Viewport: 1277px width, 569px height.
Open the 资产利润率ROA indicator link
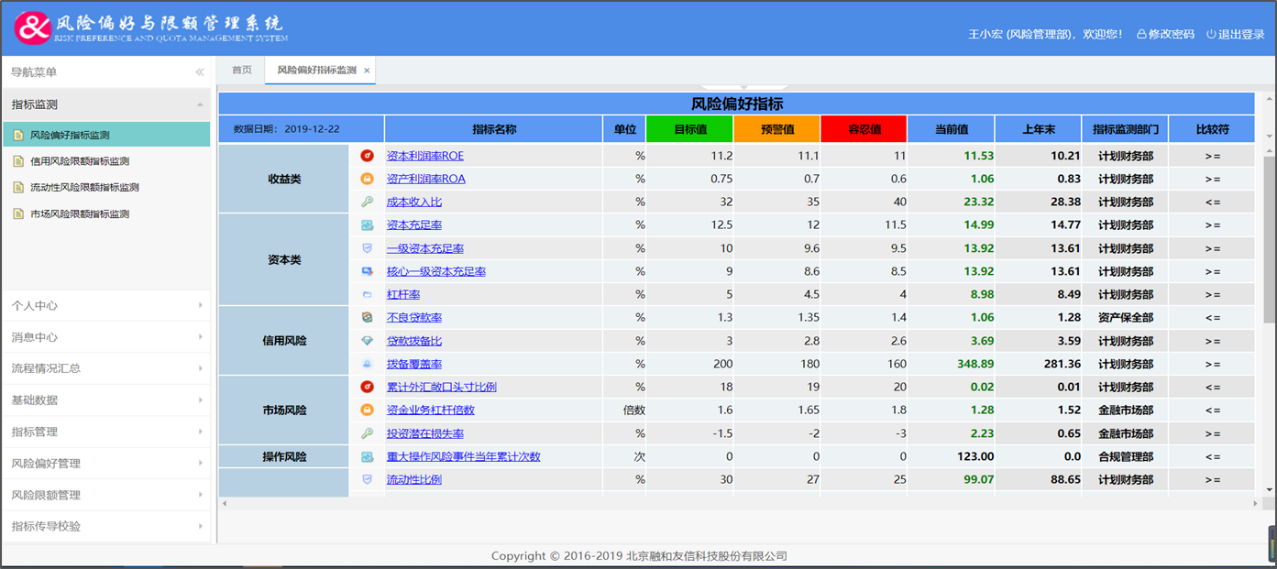(426, 179)
